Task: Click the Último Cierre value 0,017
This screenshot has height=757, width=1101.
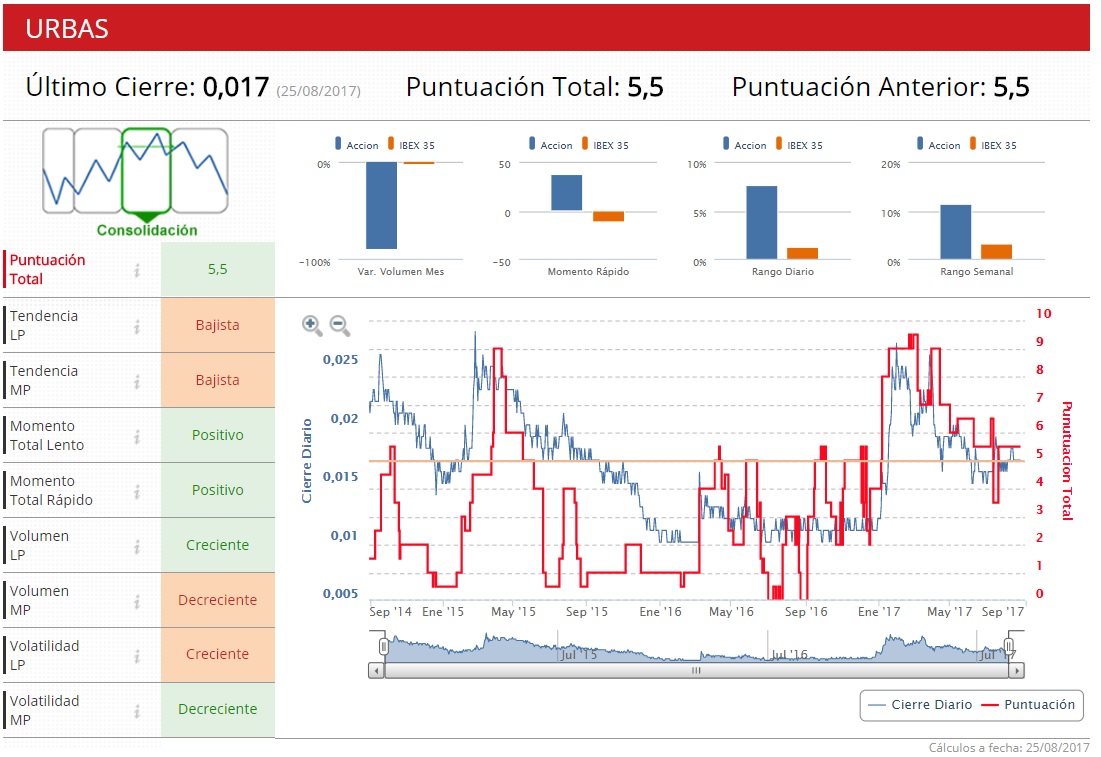Action: pyautogui.click(x=235, y=87)
